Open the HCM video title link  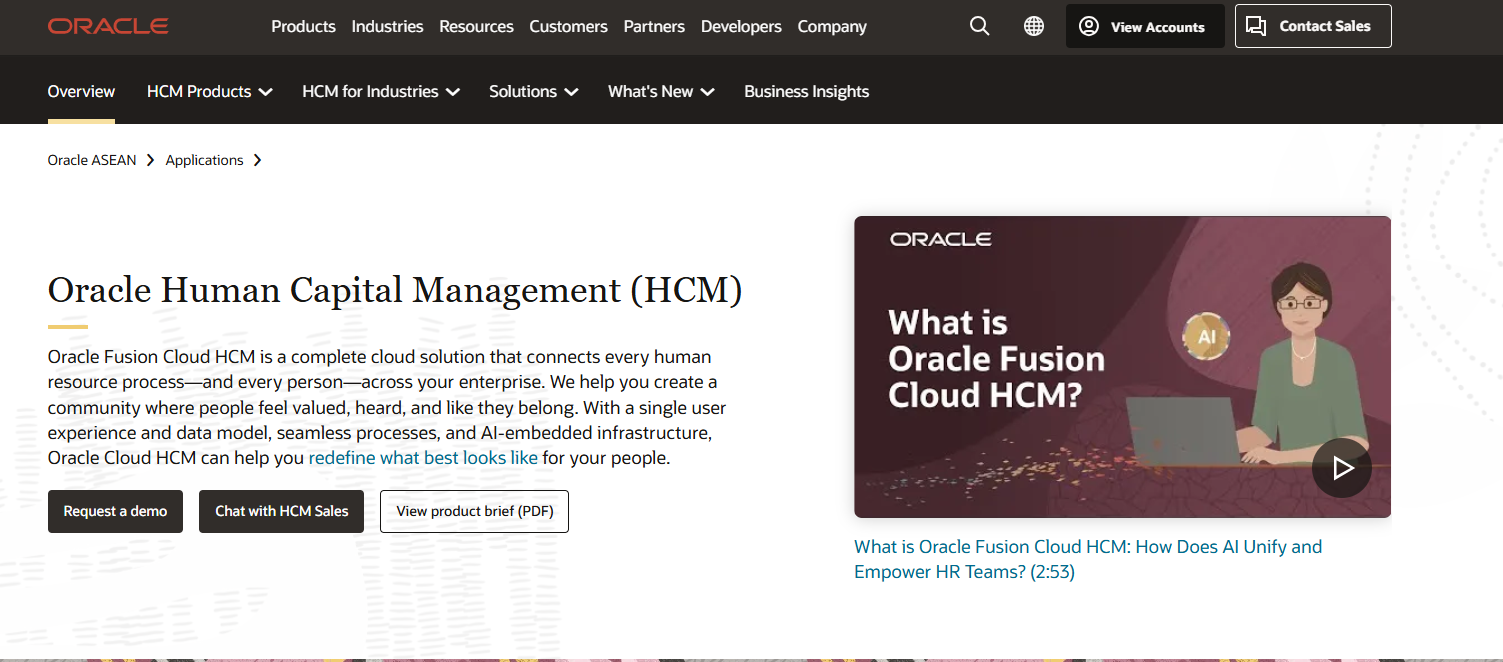tap(1087, 558)
